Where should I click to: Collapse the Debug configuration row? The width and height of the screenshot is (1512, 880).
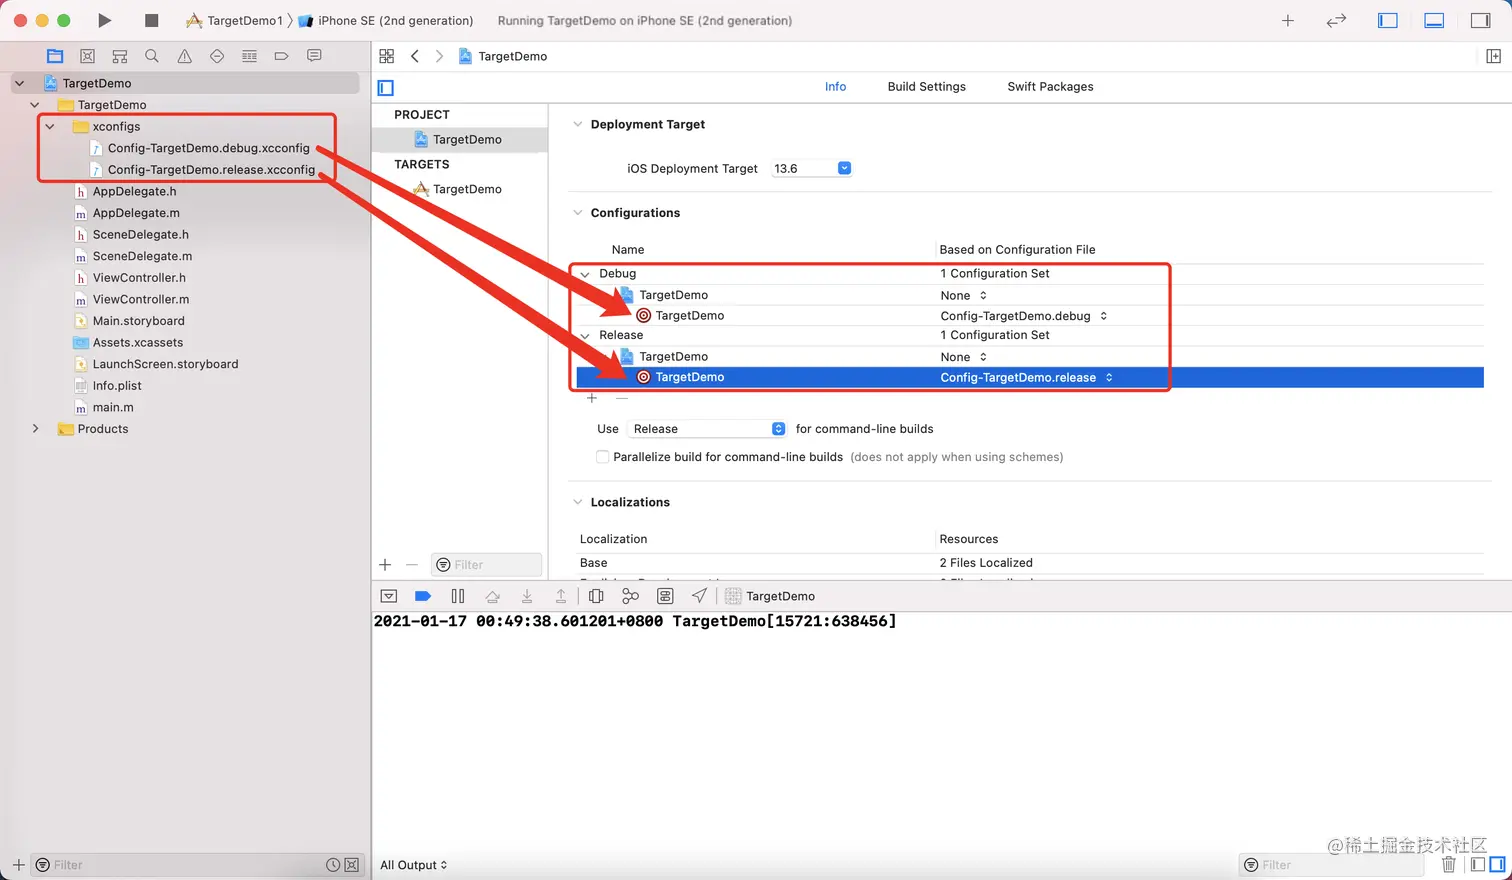coord(585,274)
